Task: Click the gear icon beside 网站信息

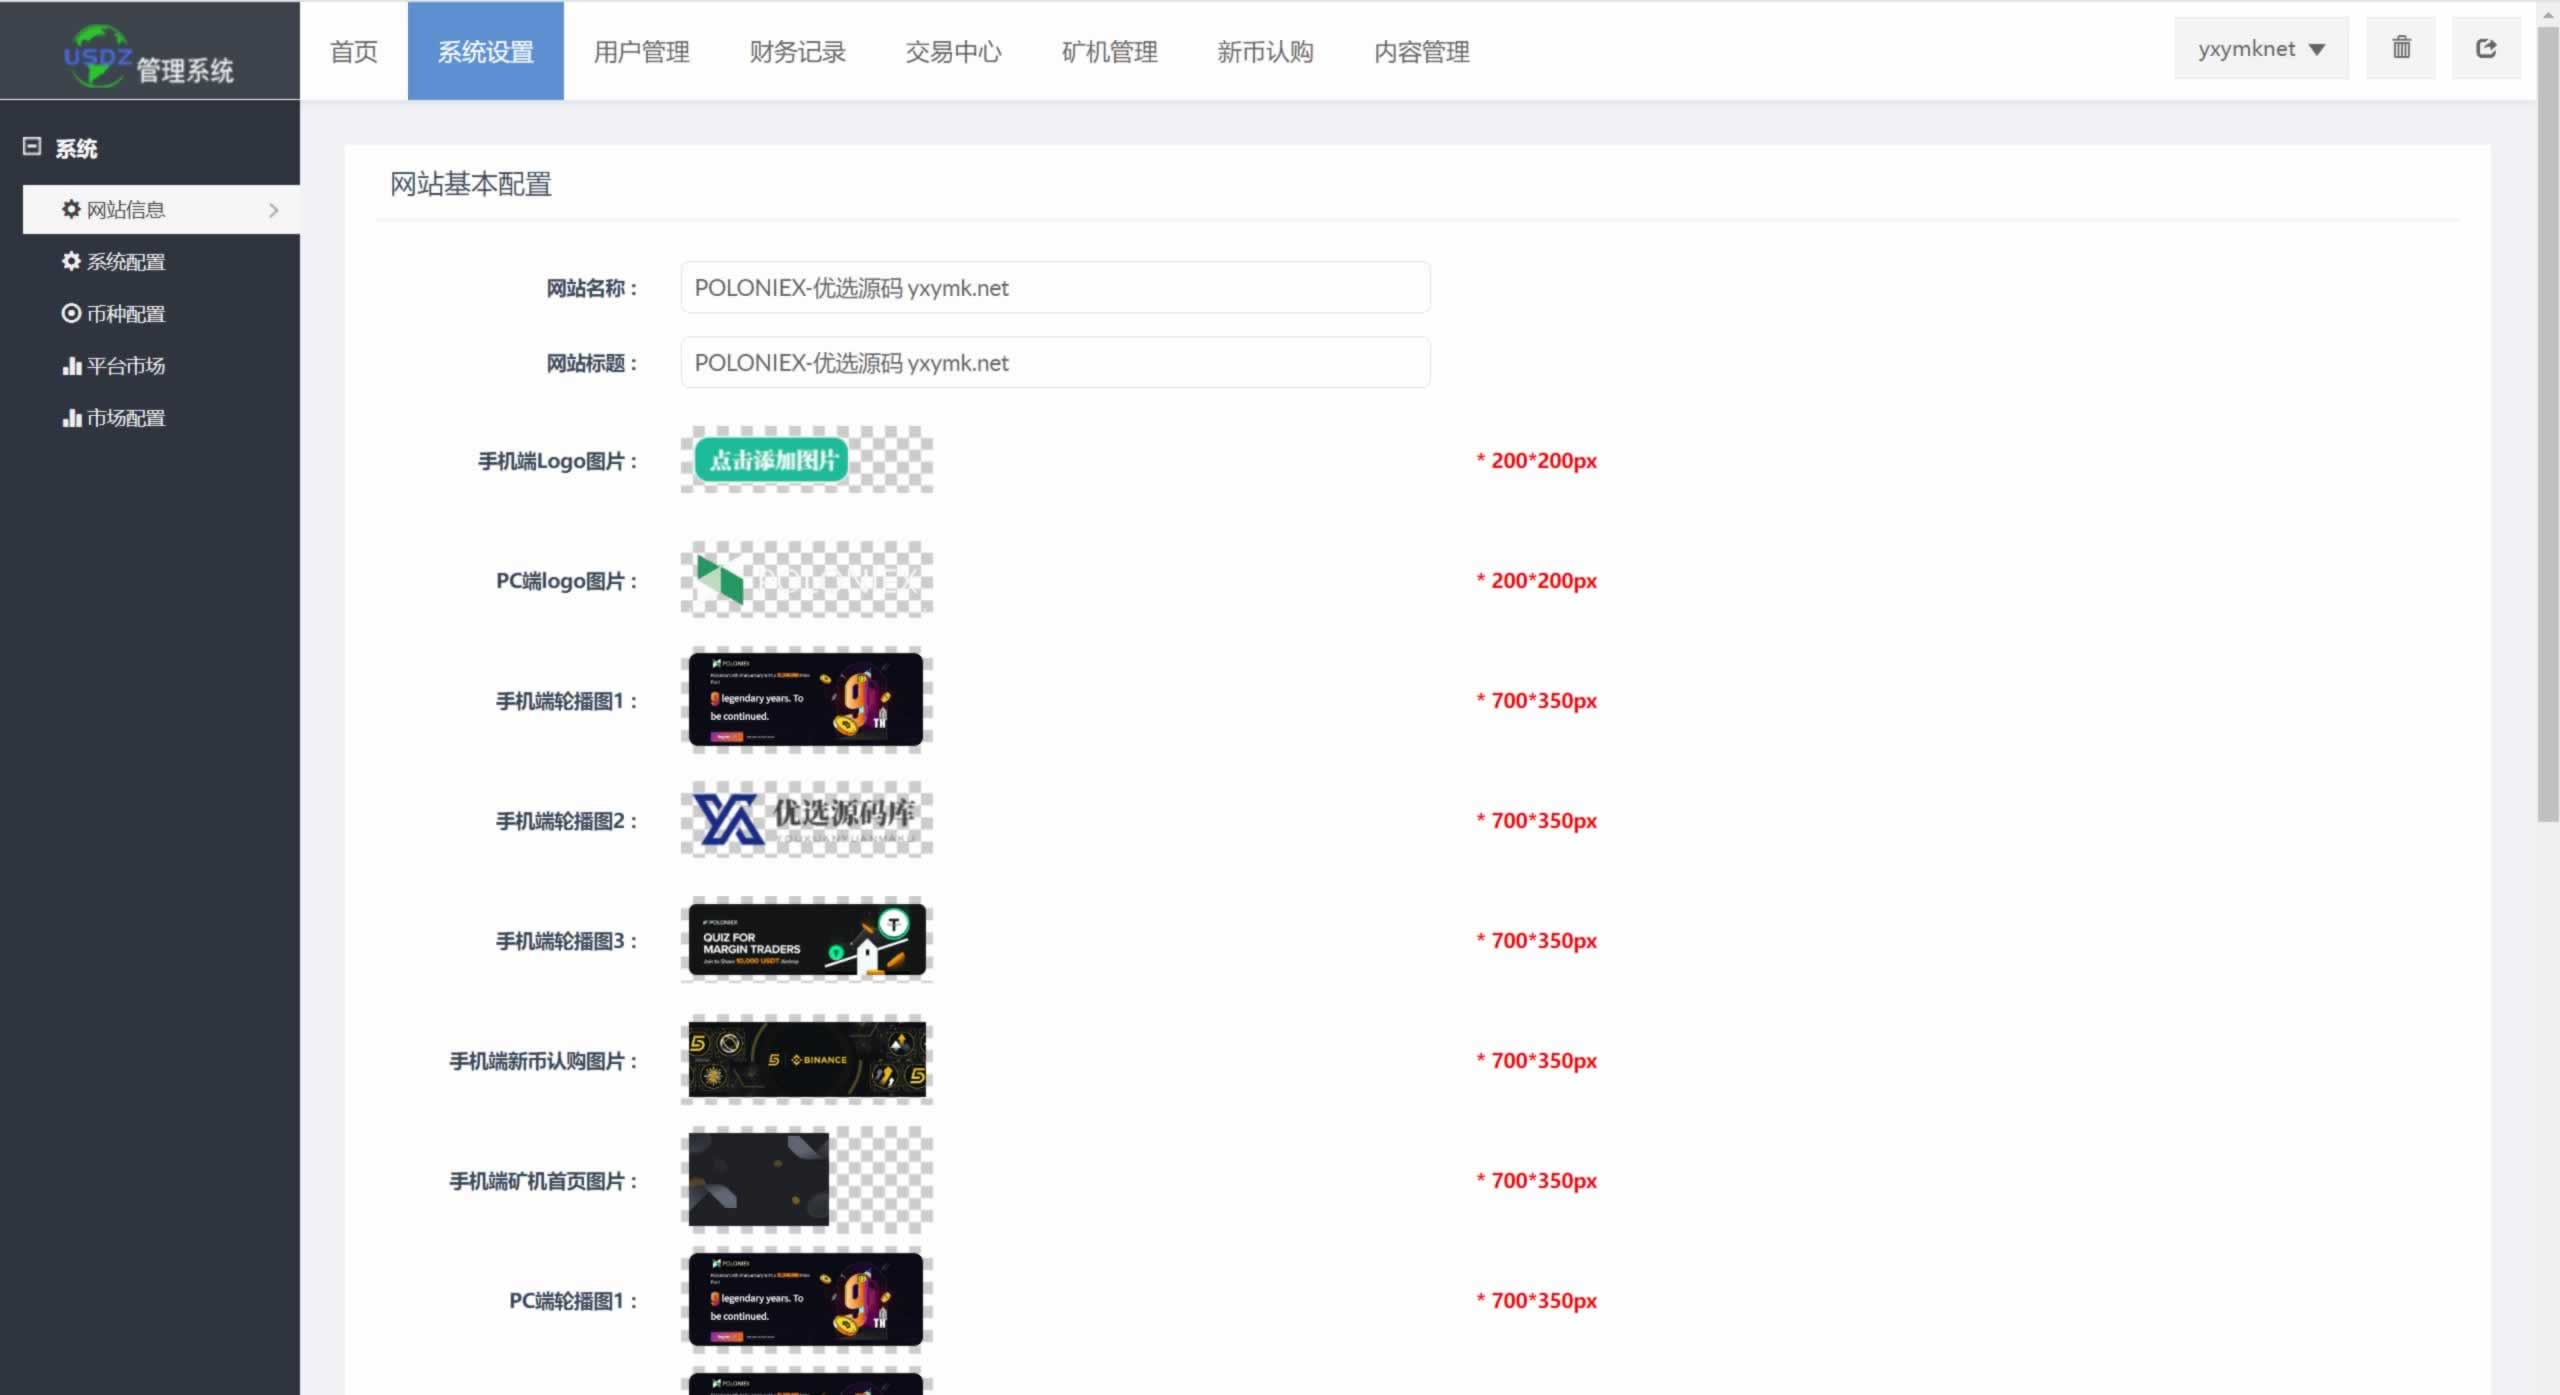Action: (x=71, y=209)
